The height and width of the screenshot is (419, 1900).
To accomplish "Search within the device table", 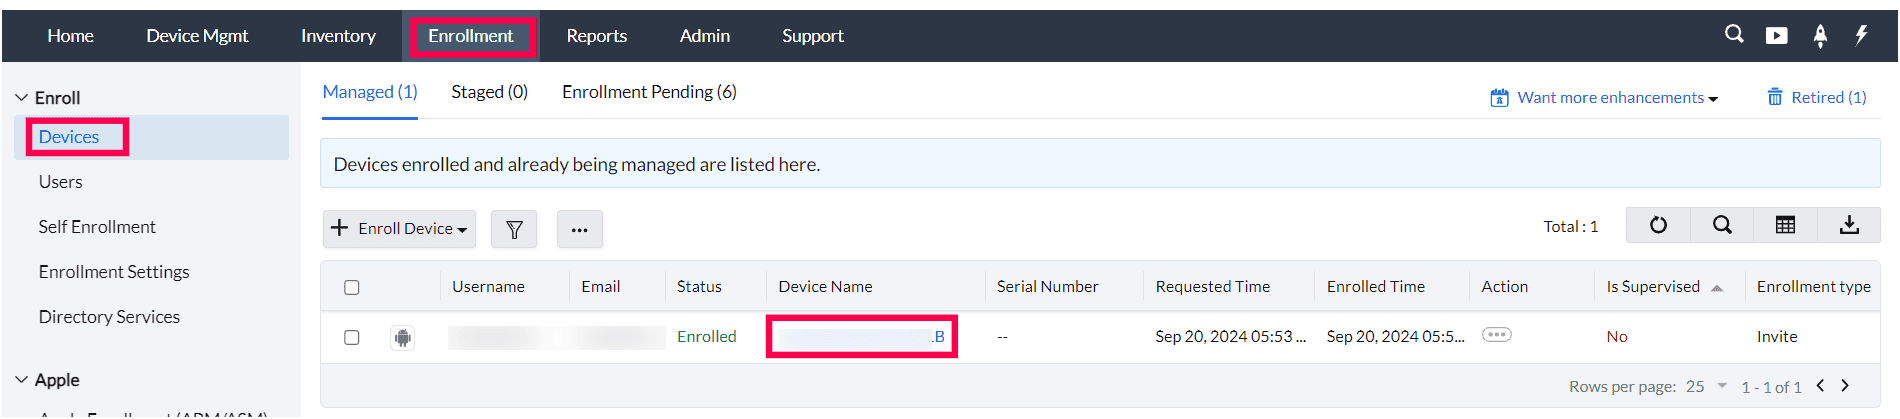I will click(1722, 225).
